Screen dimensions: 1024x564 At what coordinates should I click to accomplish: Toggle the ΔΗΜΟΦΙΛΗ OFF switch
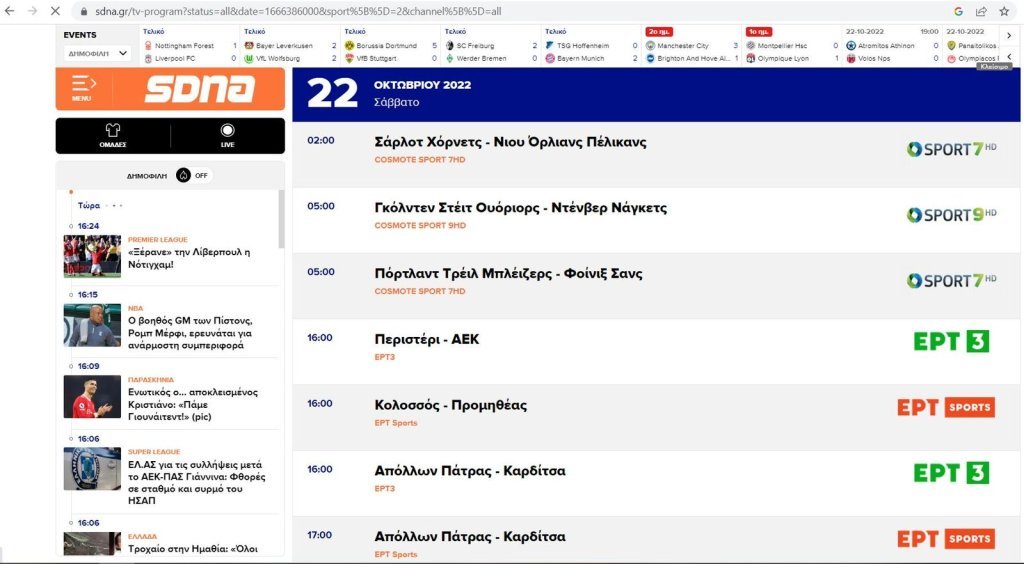click(x=194, y=175)
